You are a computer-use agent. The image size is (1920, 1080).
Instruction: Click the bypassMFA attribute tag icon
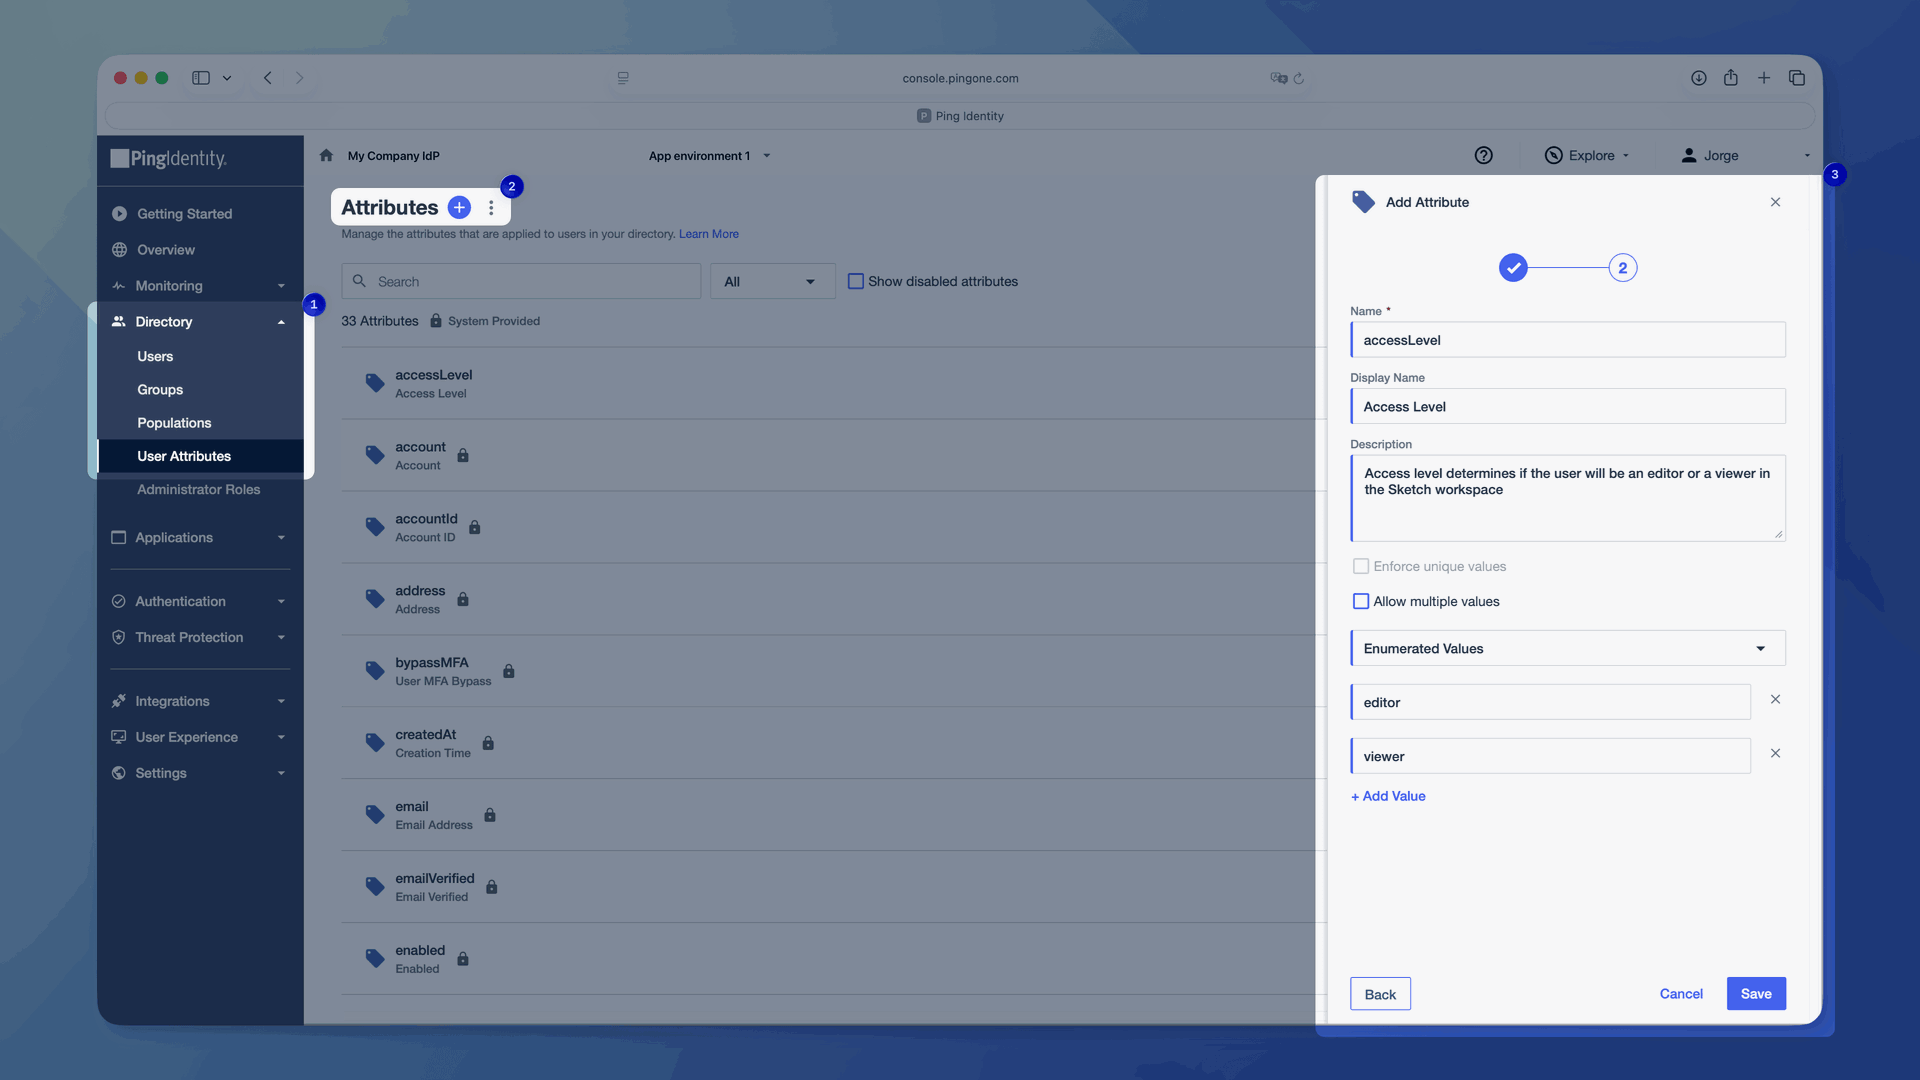(x=375, y=671)
